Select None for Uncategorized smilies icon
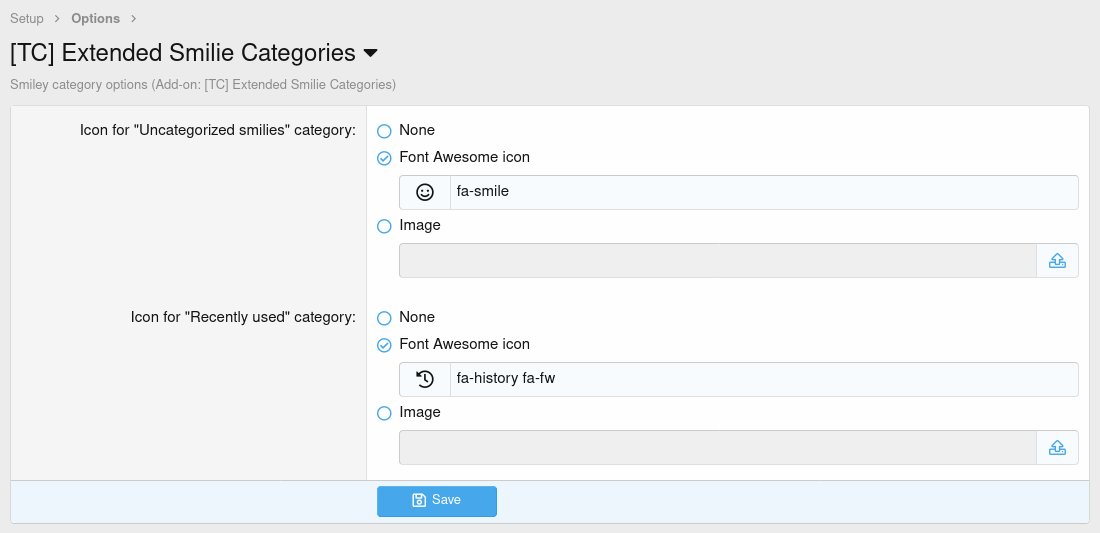The height and width of the screenshot is (533, 1100). [x=384, y=131]
